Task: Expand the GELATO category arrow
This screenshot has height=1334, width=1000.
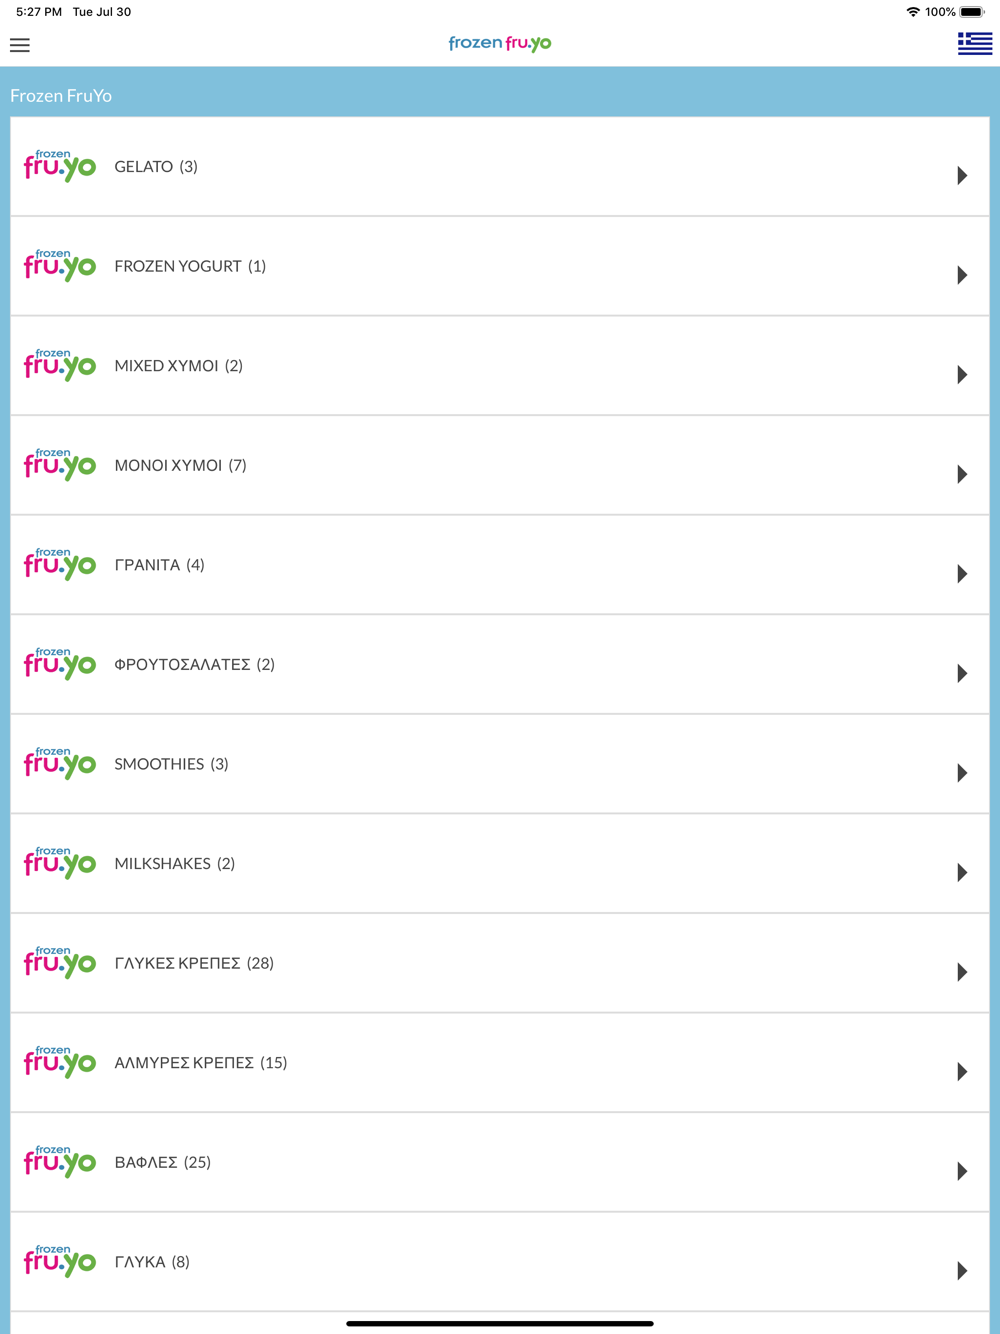Action: [x=962, y=176]
